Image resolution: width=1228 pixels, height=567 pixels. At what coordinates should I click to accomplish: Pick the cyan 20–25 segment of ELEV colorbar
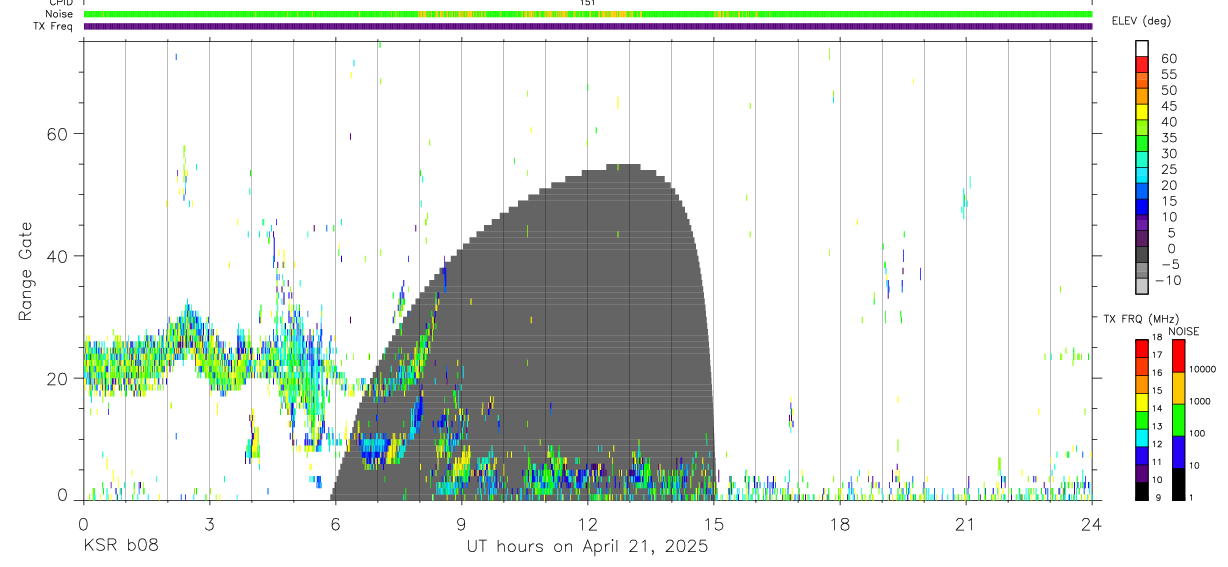(1143, 177)
